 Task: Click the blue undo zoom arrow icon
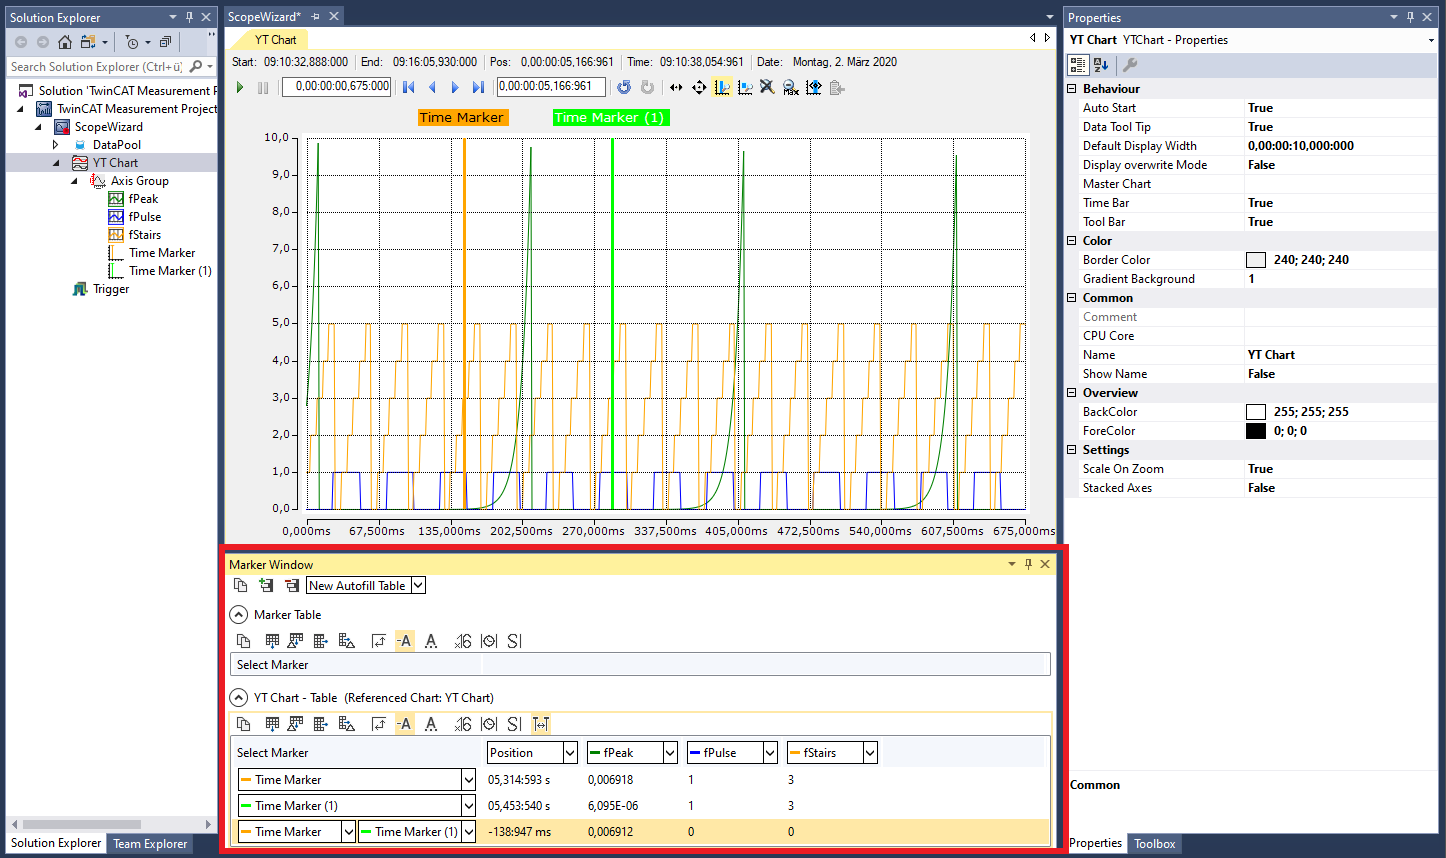(624, 87)
